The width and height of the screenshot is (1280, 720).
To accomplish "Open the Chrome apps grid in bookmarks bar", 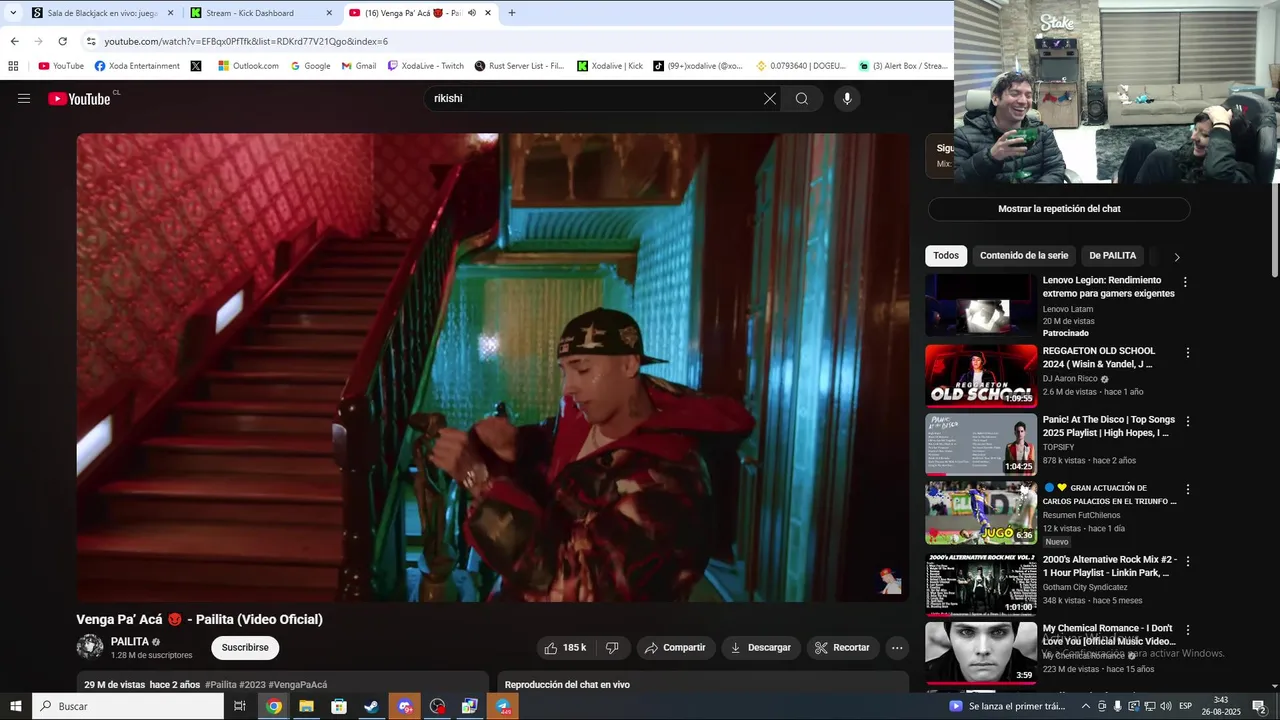I will click(x=13, y=66).
